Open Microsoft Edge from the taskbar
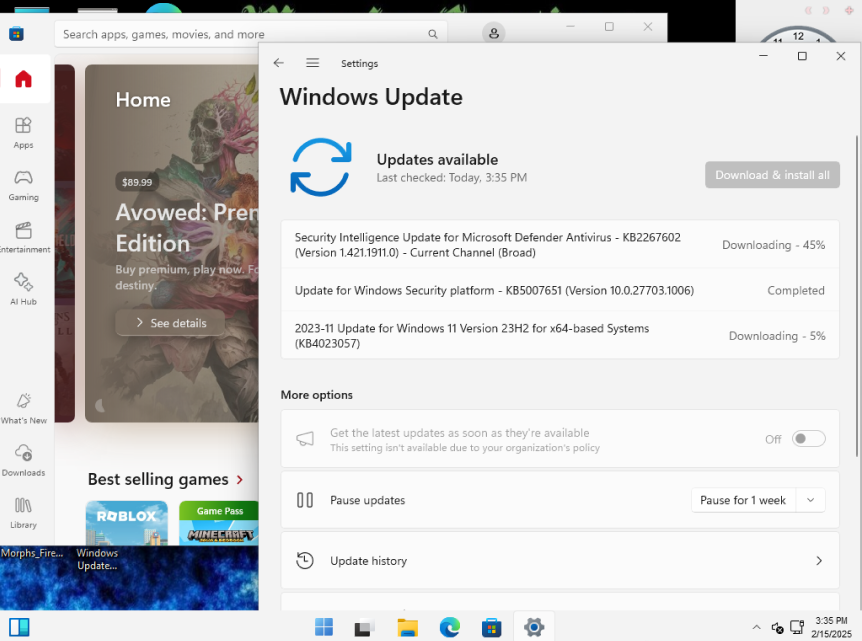 (x=450, y=627)
